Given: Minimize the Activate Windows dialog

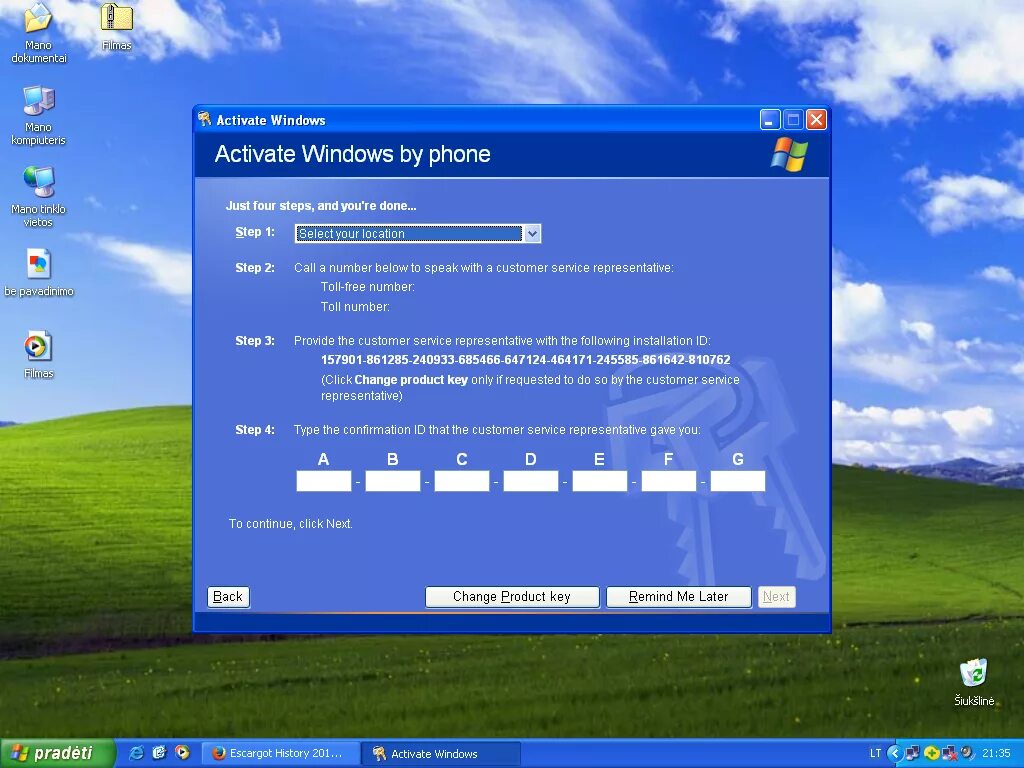Looking at the screenshot, I should [x=770, y=120].
